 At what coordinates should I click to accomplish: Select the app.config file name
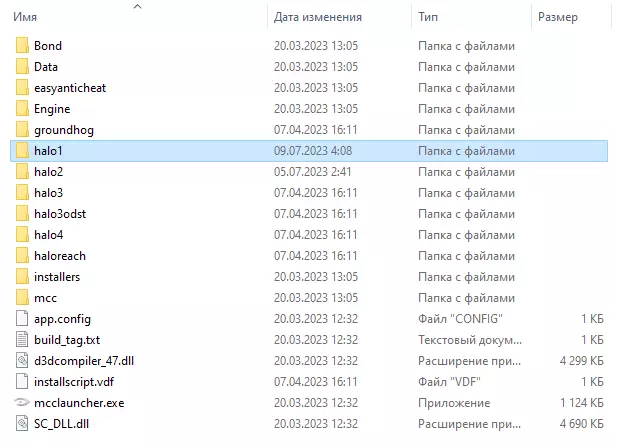62,319
